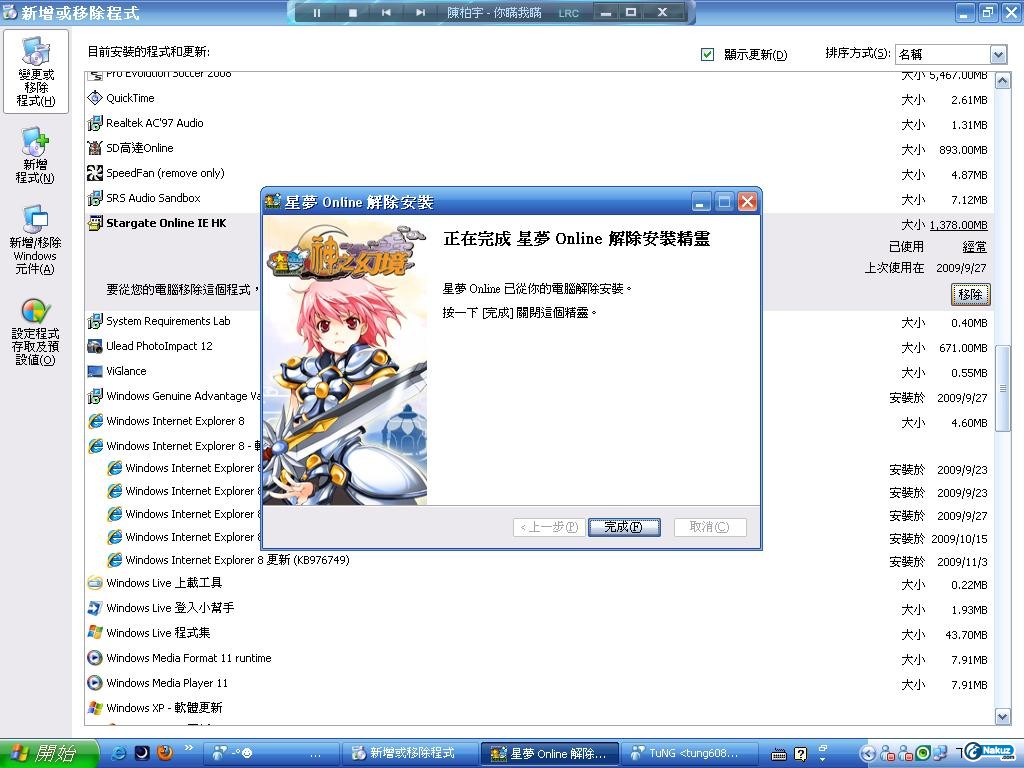The width and height of the screenshot is (1024, 768).
Task: Click program list scrollbar down arrow
Action: pos(1003,716)
